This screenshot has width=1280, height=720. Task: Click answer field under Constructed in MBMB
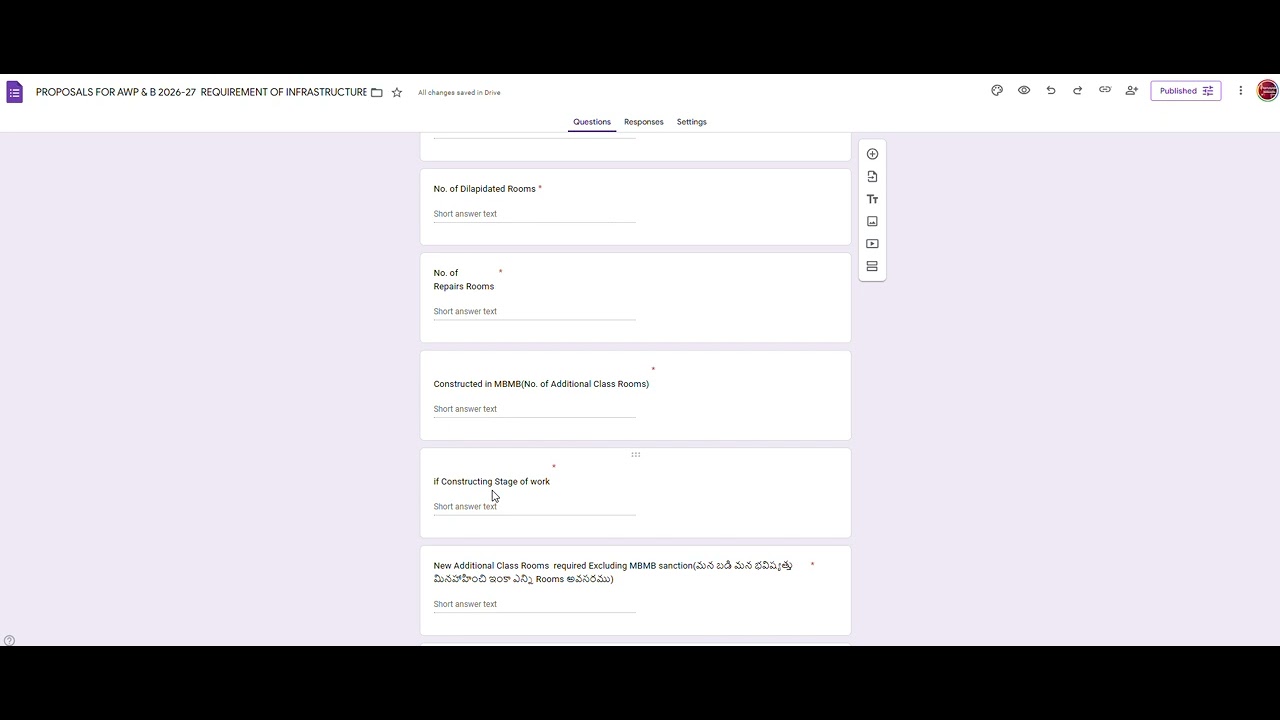[x=535, y=409]
